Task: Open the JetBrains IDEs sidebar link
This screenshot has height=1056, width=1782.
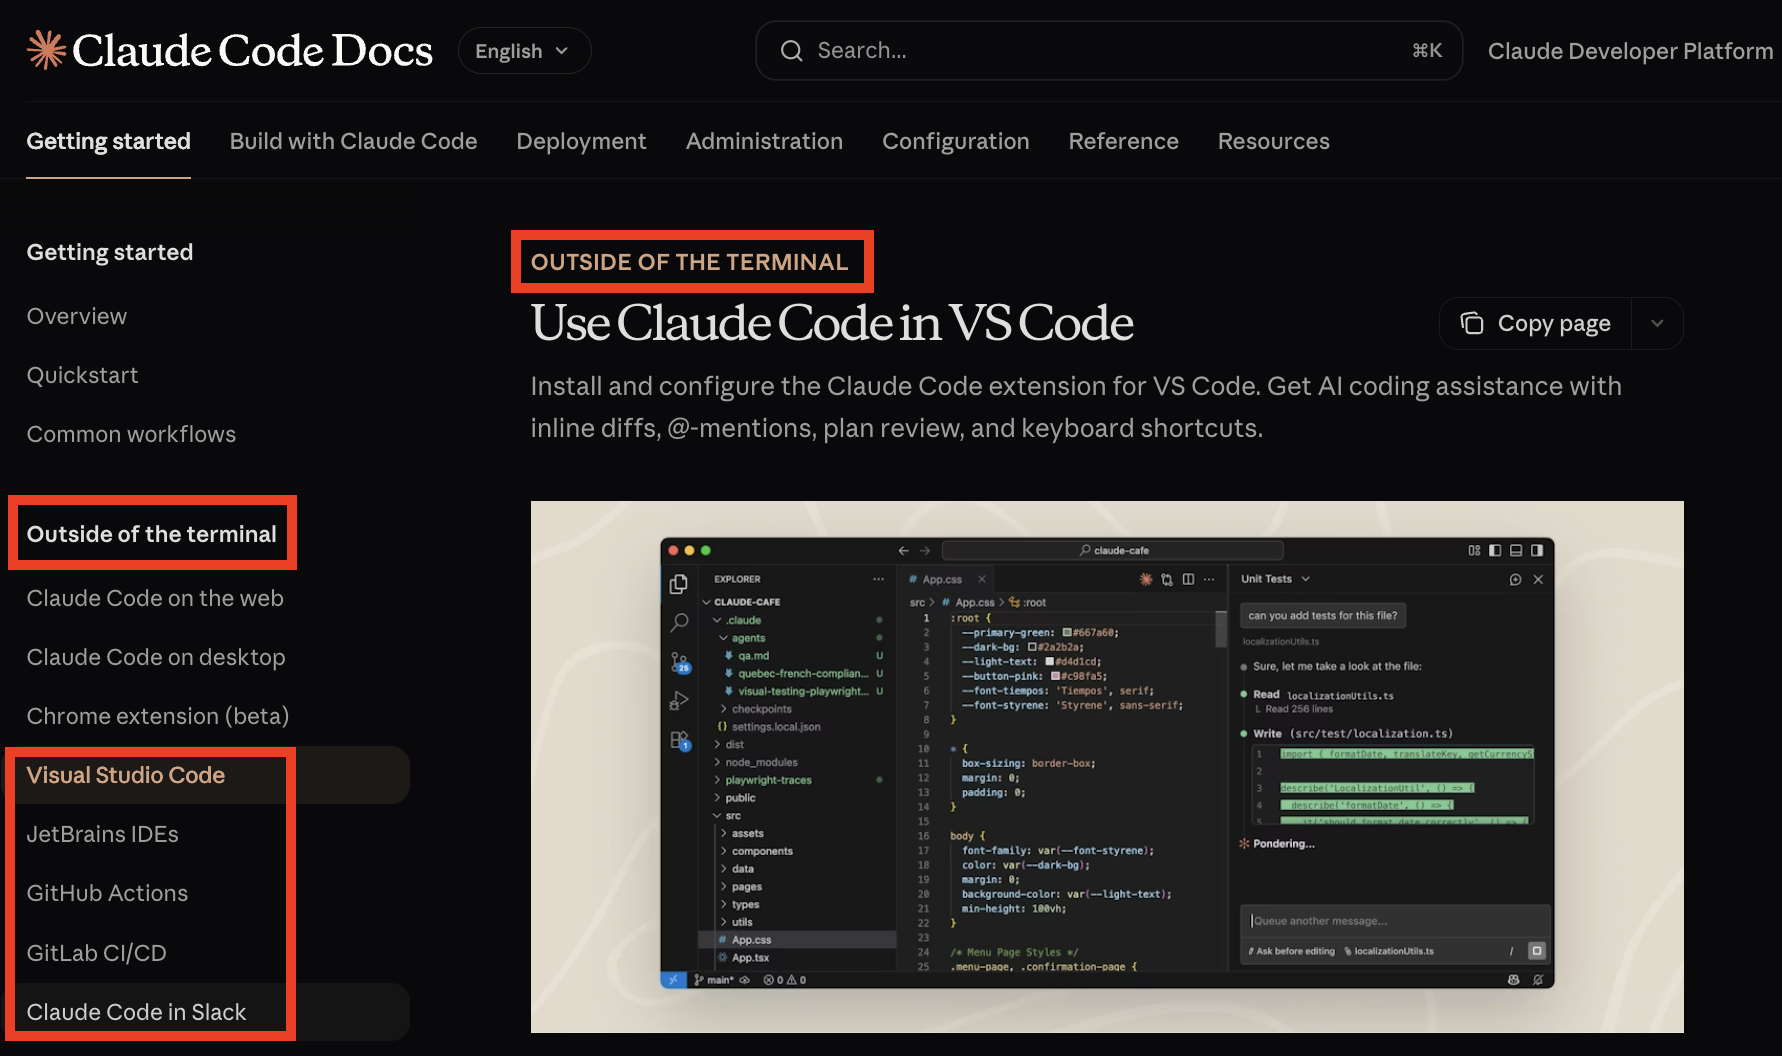Action: pos(102,834)
